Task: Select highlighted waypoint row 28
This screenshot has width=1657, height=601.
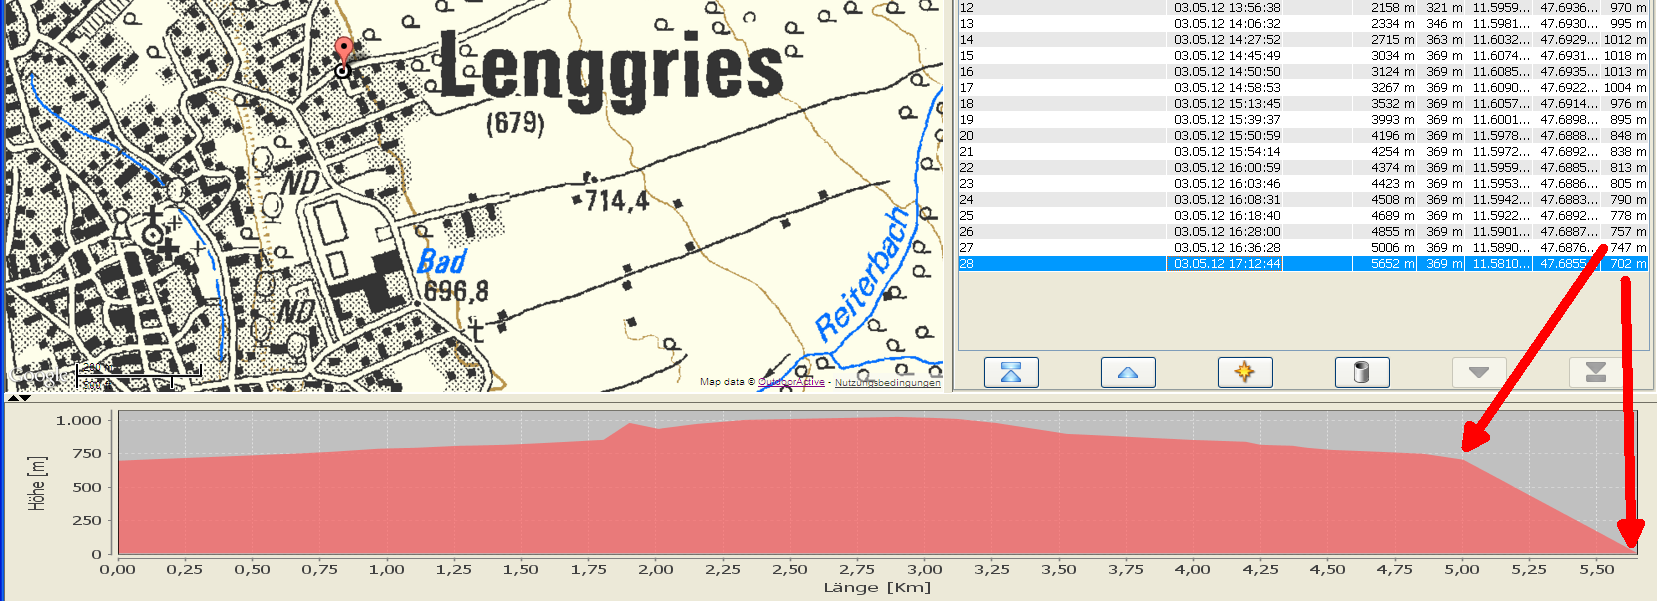Action: 1226,264
